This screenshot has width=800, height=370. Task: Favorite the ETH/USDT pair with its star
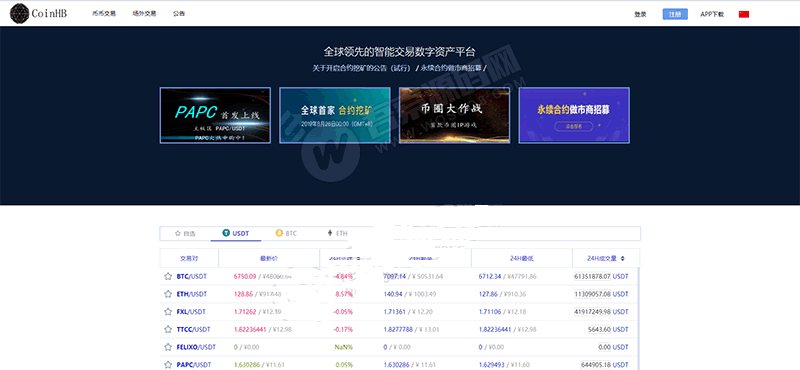point(168,294)
